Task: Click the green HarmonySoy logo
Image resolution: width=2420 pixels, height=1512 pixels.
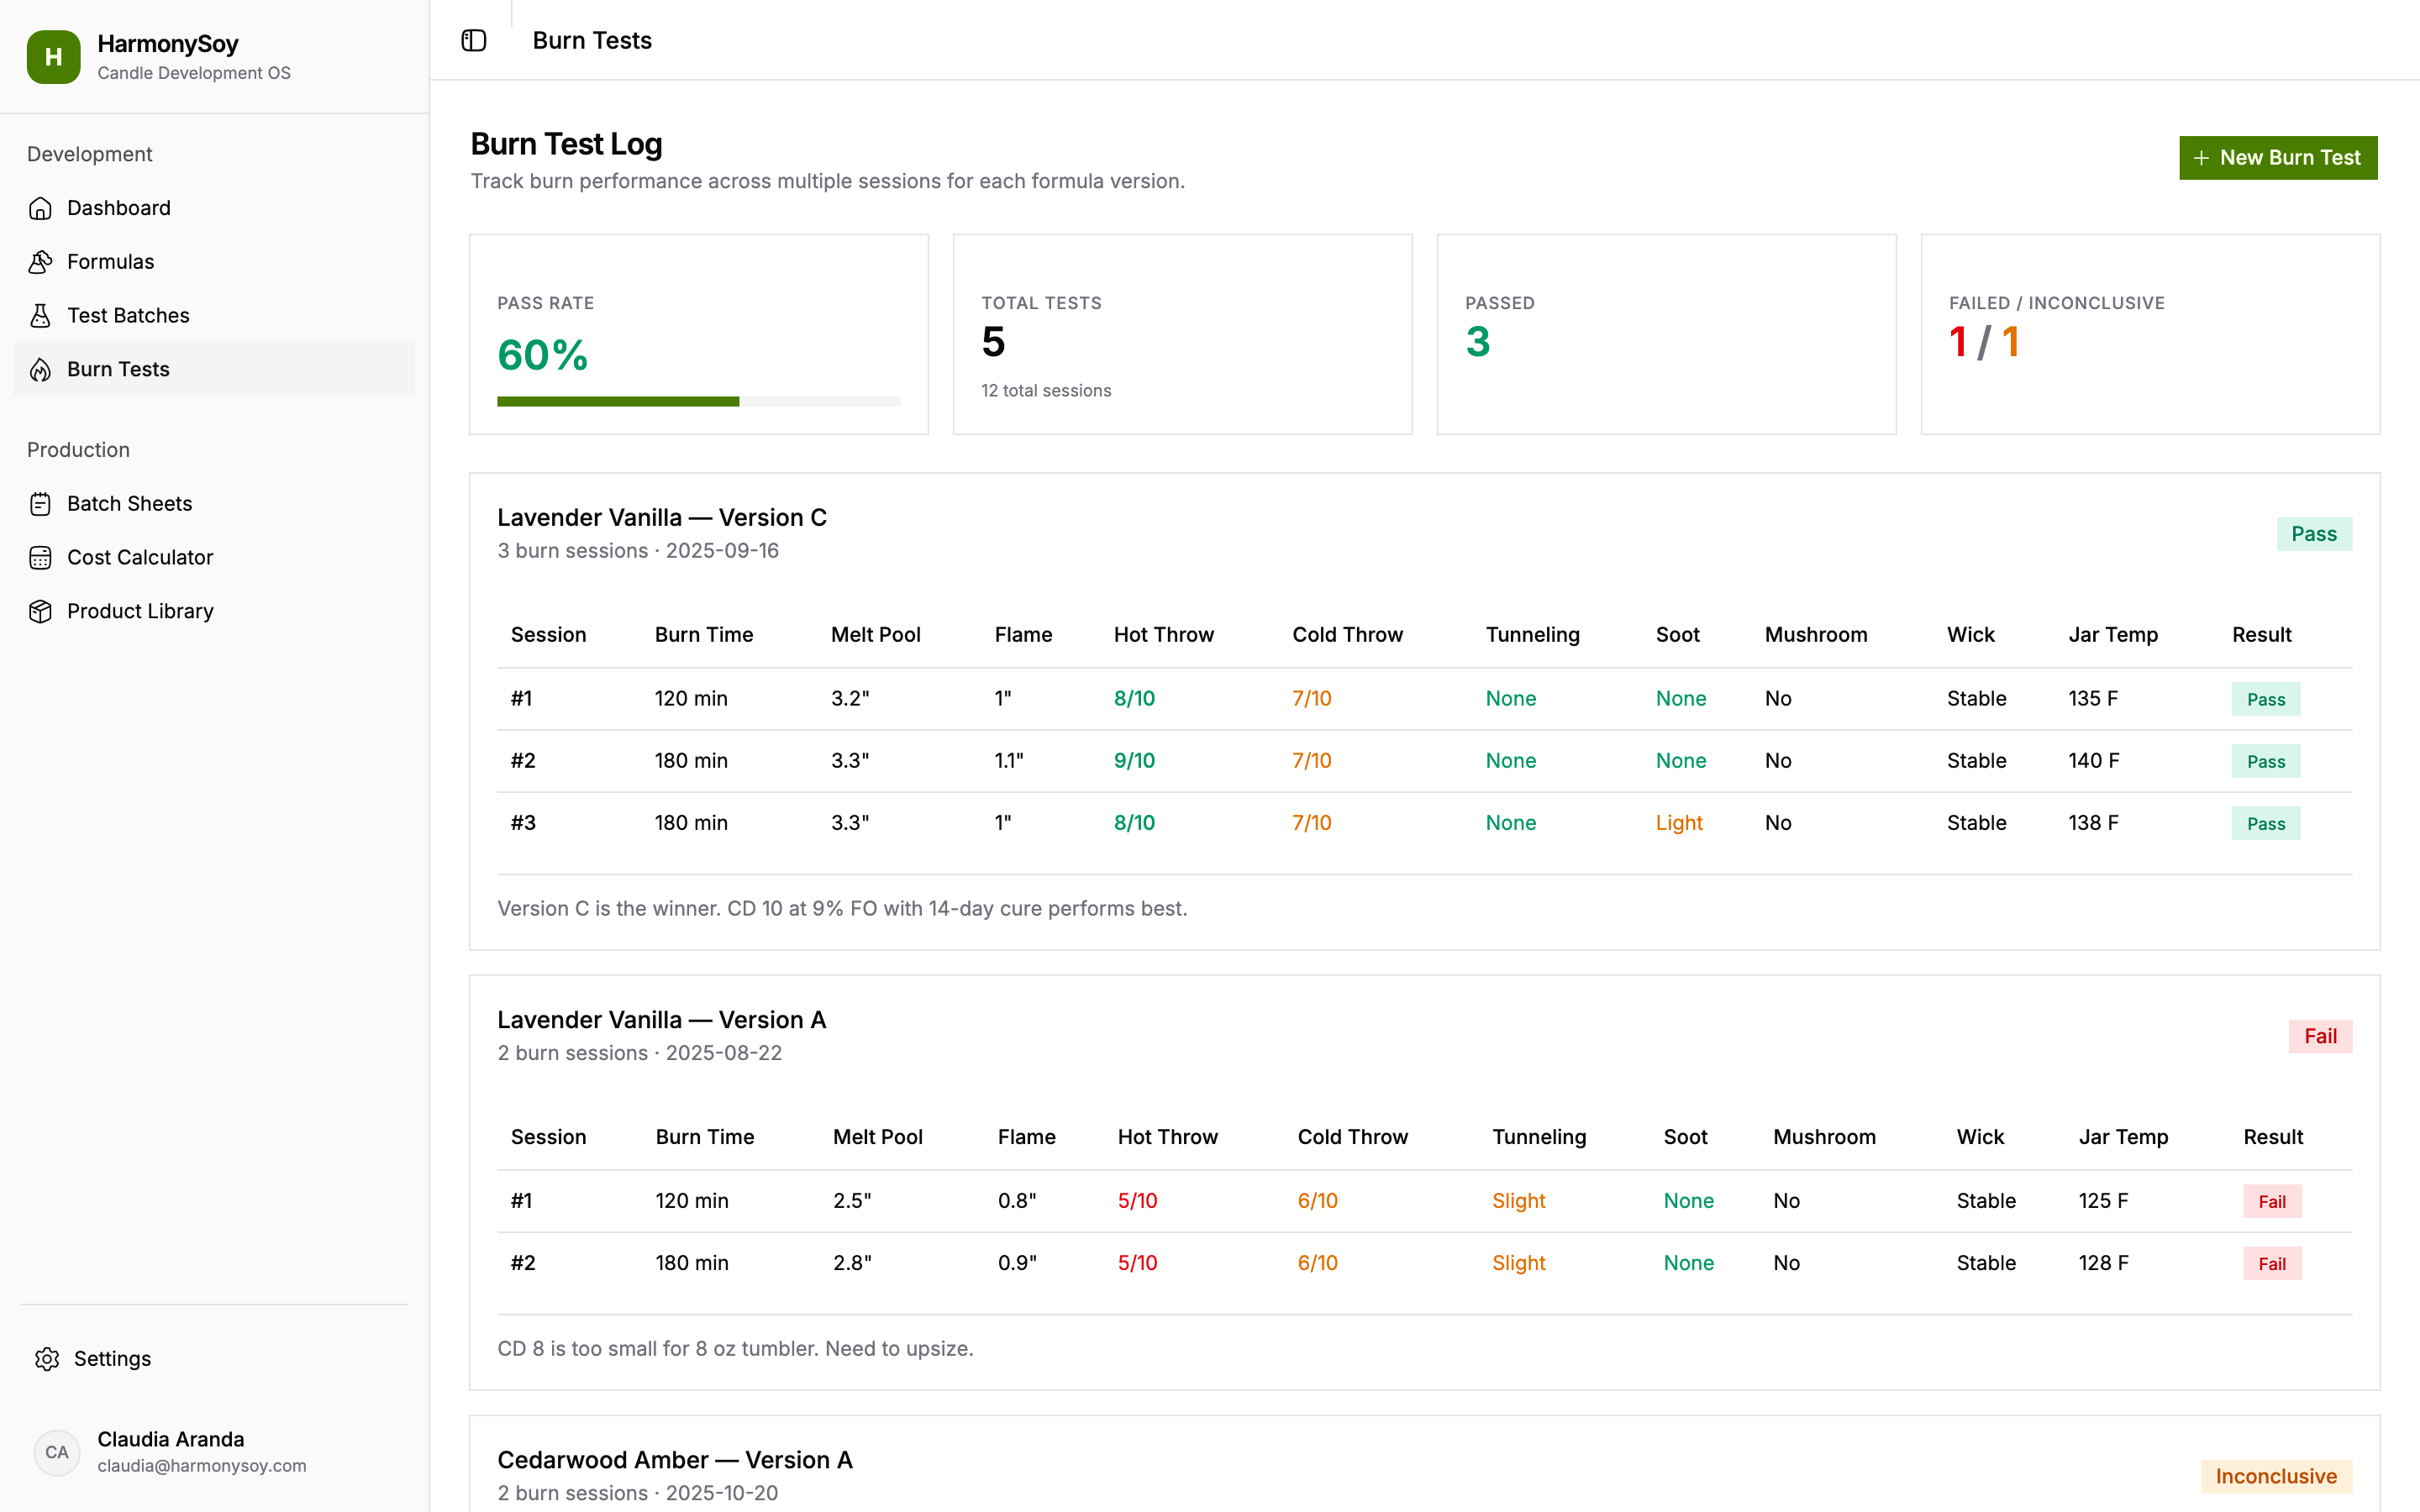Action: pyautogui.click(x=54, y=57)
